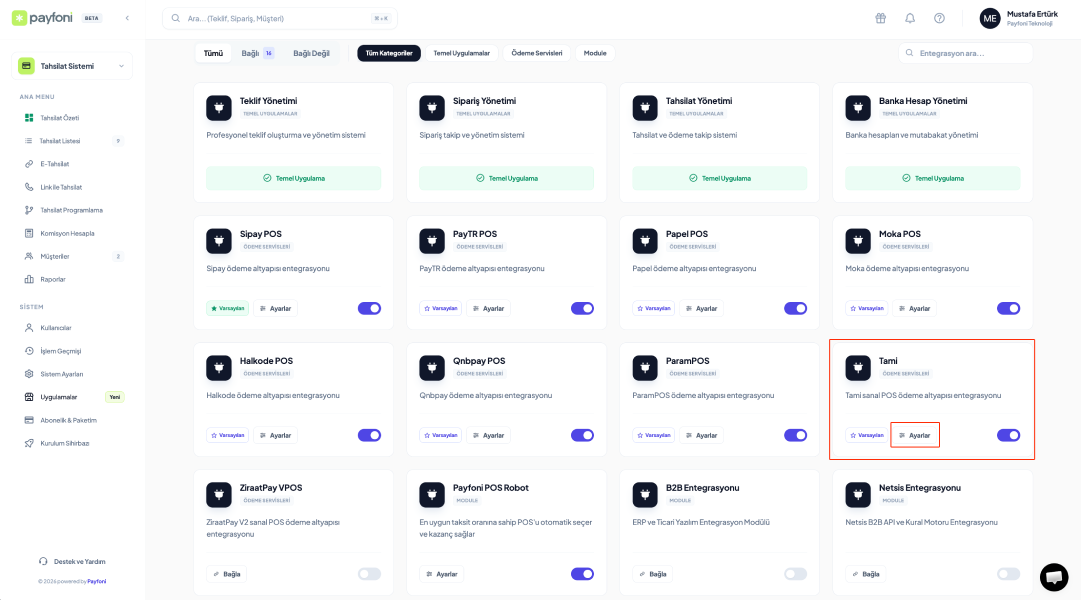This screenshot has height=600, width=1081.
Task: Click the help question mark icon
Action: pyautogui.click(x=939, y=18)
